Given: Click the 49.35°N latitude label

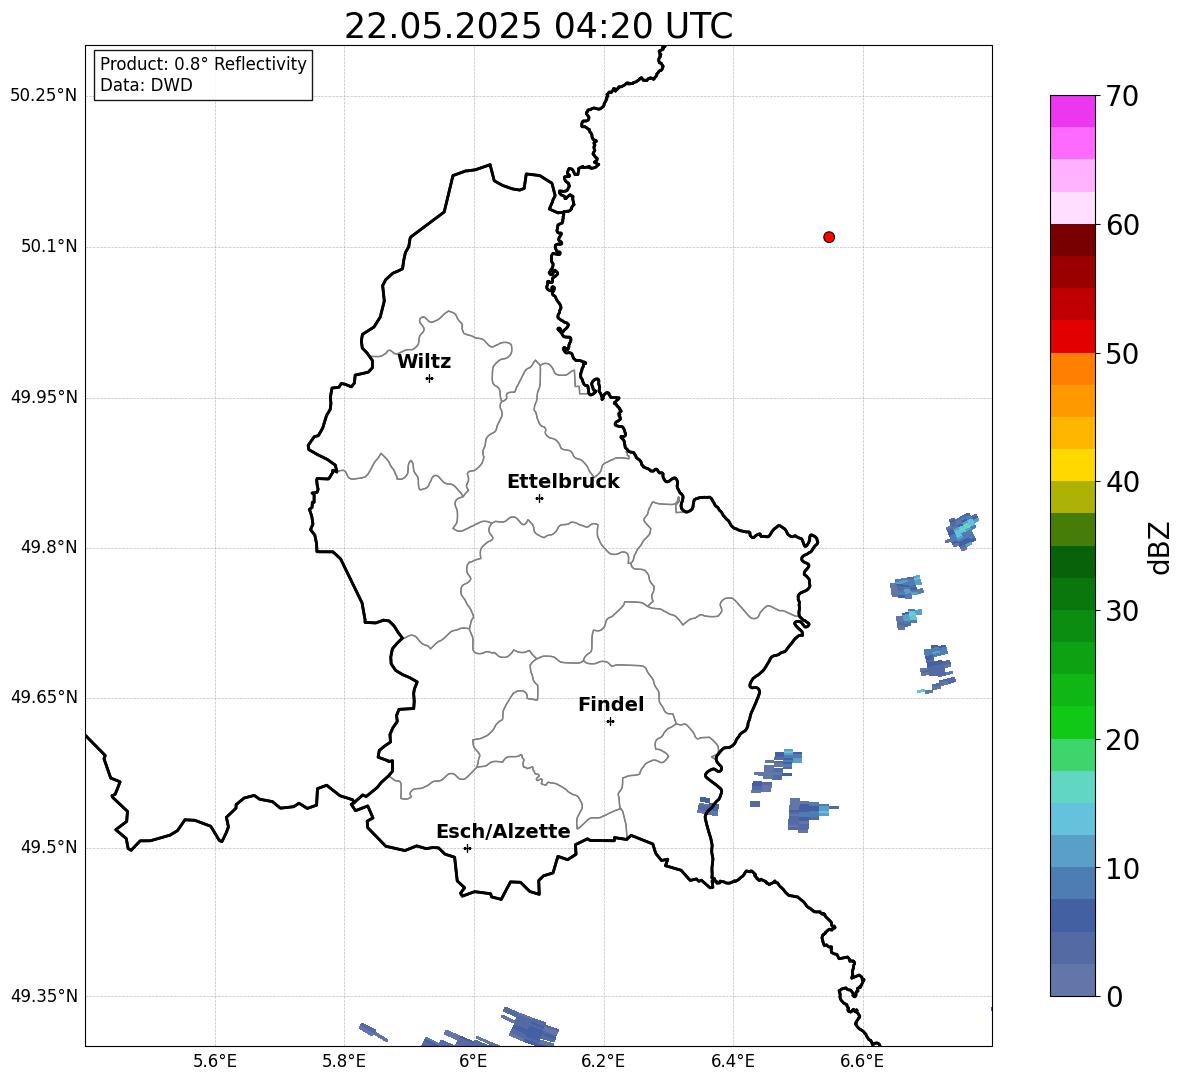Looking at the screenshot, I should pos(44,996).
